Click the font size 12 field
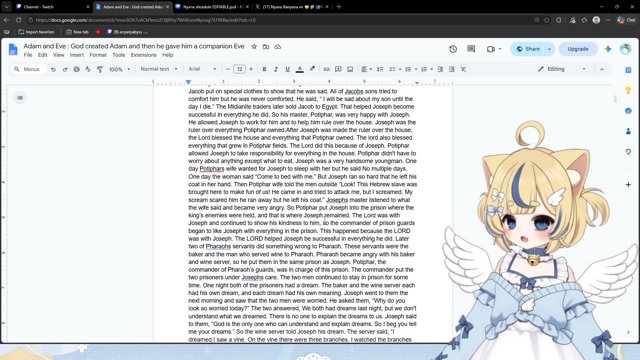Image resolution: width=640 pixels, height=360 pixels. 240,69
